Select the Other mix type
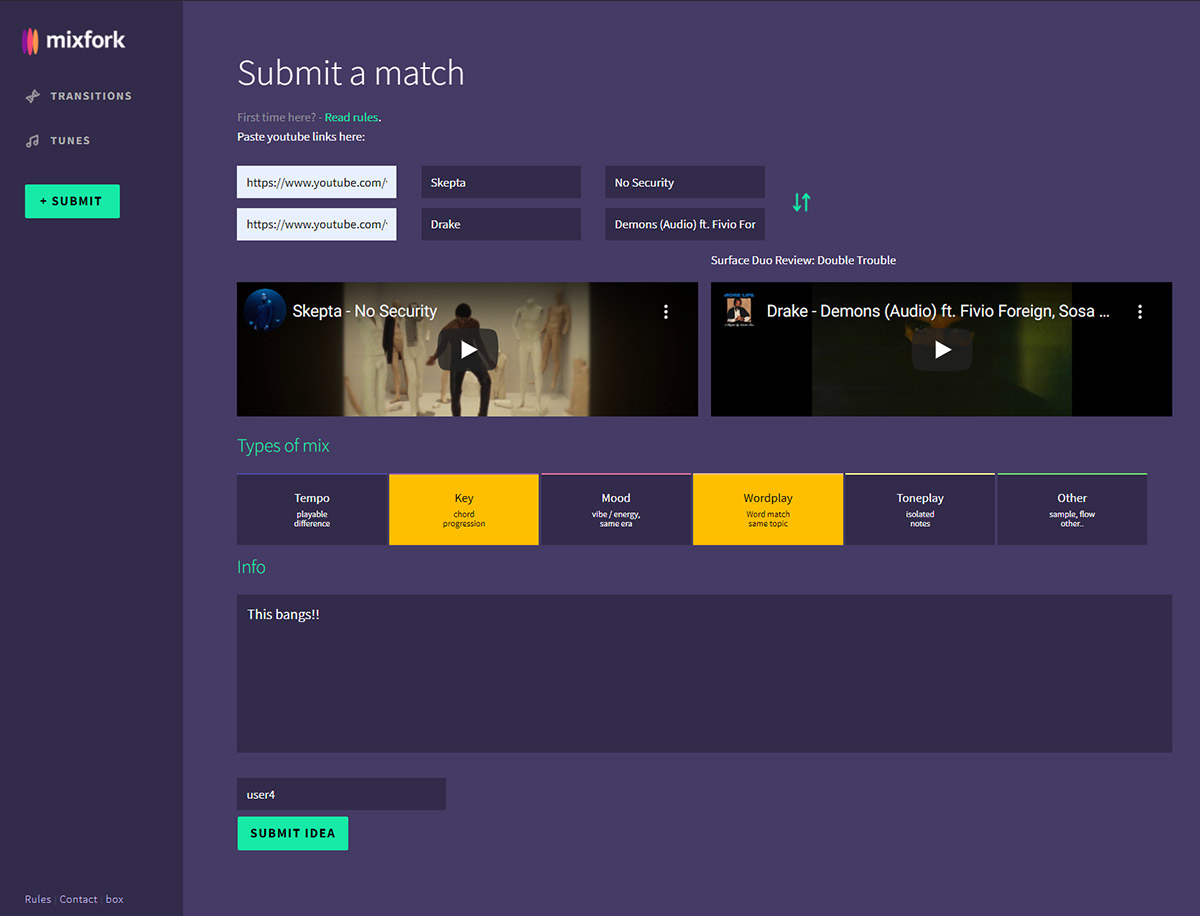The width and height of the screenshot is (1200, 916). 1072,510
